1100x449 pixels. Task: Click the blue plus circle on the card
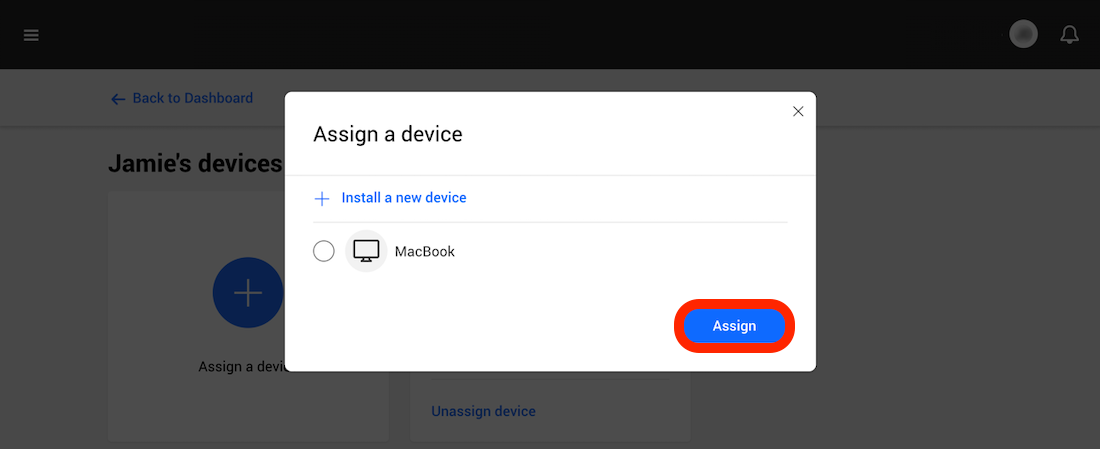point(247,293)
